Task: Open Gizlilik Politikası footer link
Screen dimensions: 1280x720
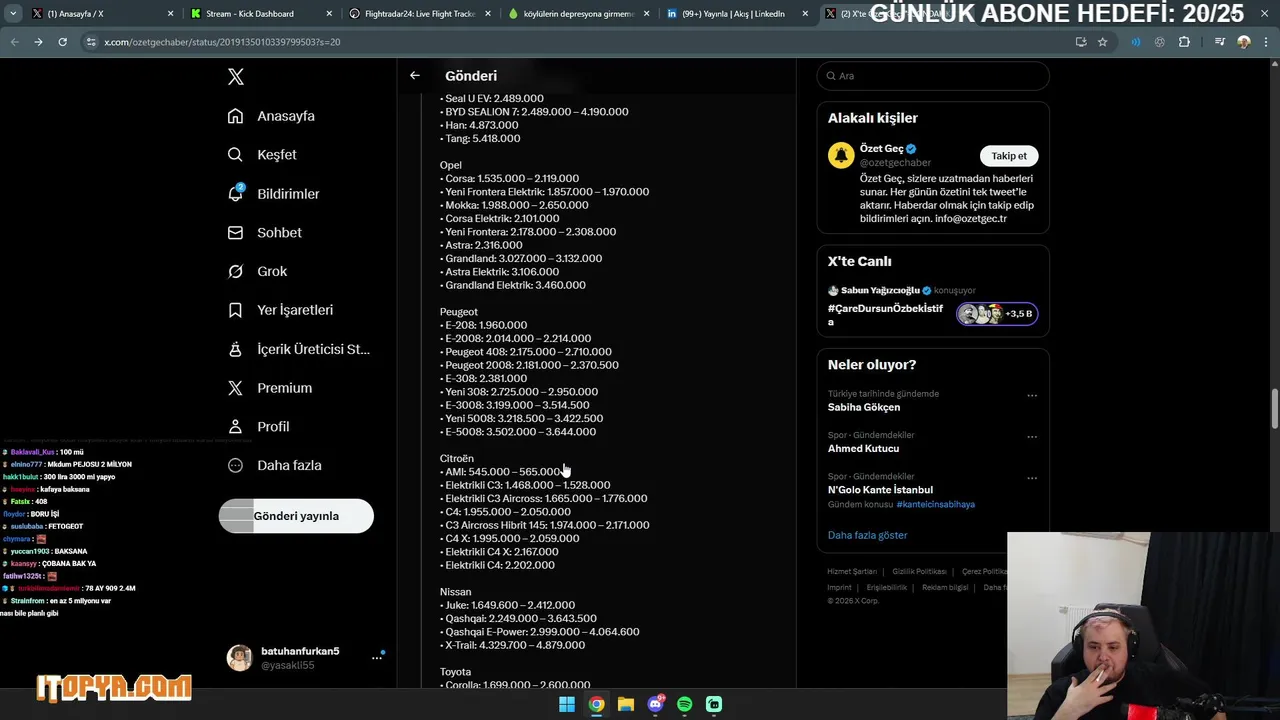Action: tap(919, 572)
